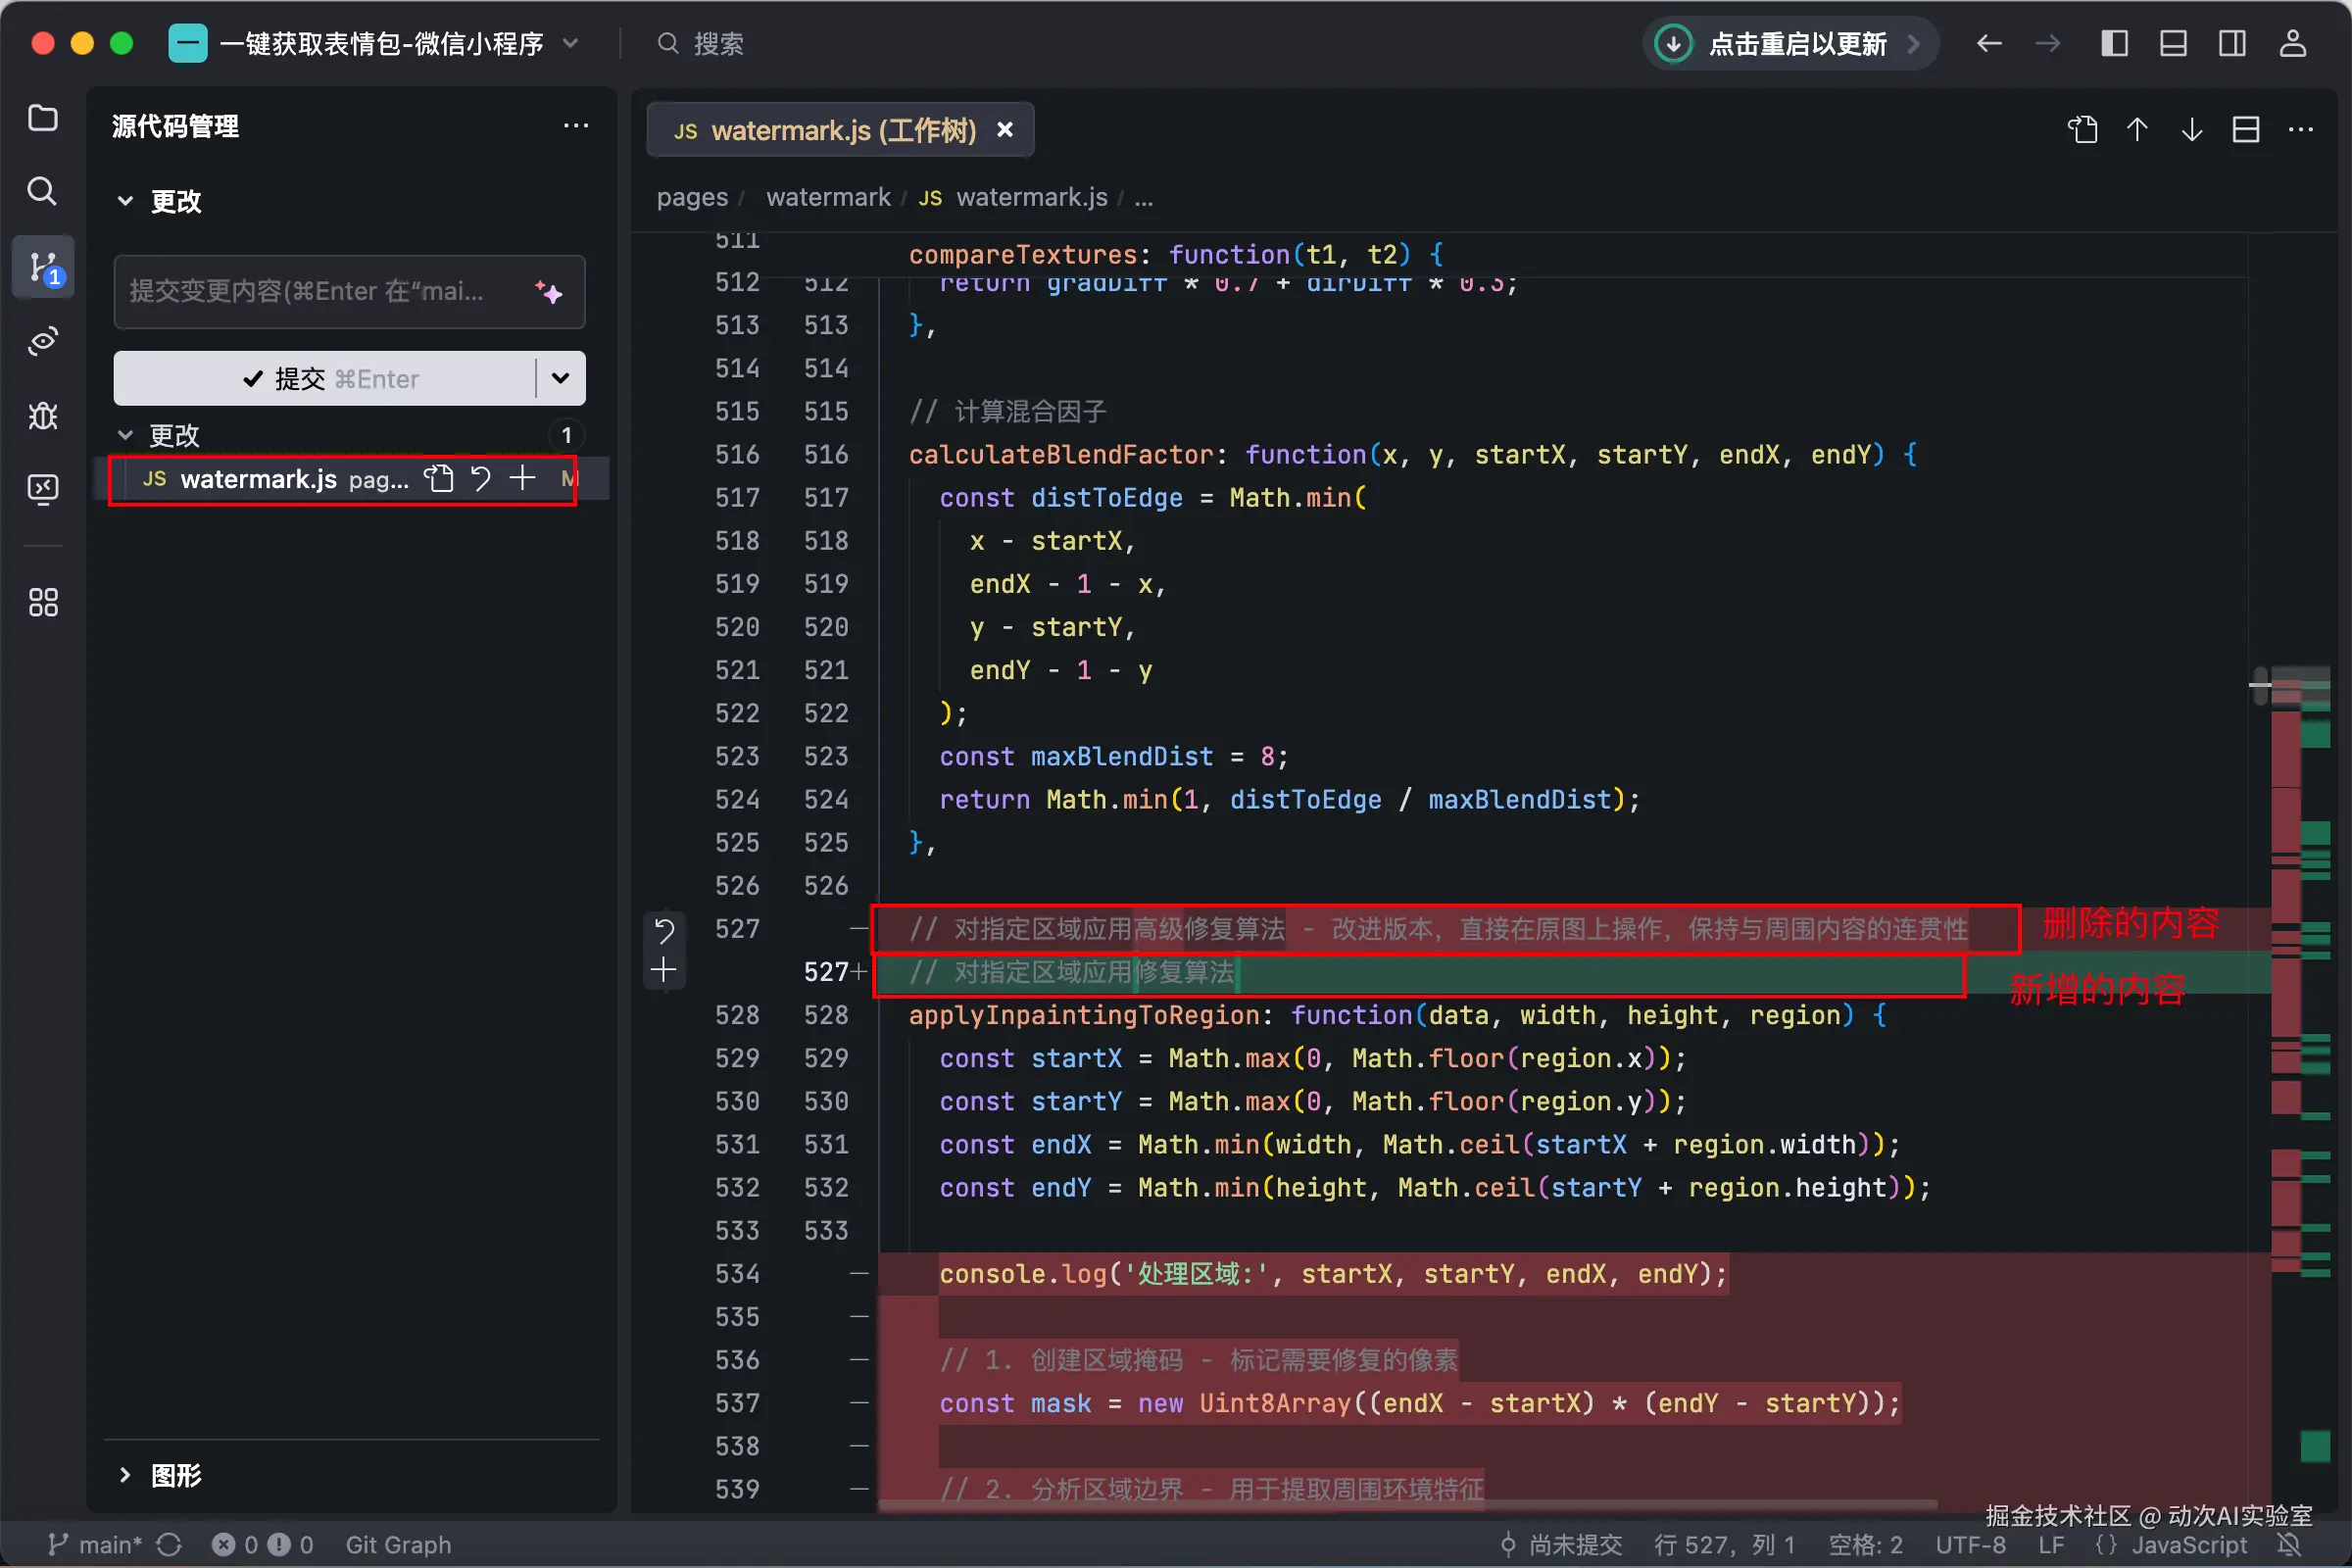
Task: Toggle primary sidebar layout icon
Action: click(x=2114, y=44)
